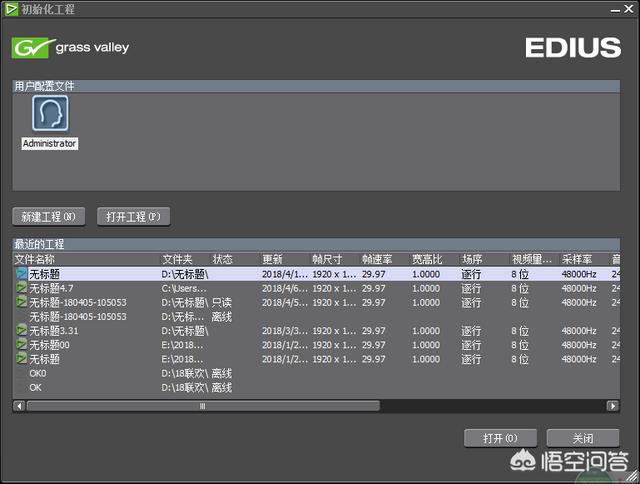Screen dimensions: 640x484
Task: Select the OK offline project row
Action: 316,387
